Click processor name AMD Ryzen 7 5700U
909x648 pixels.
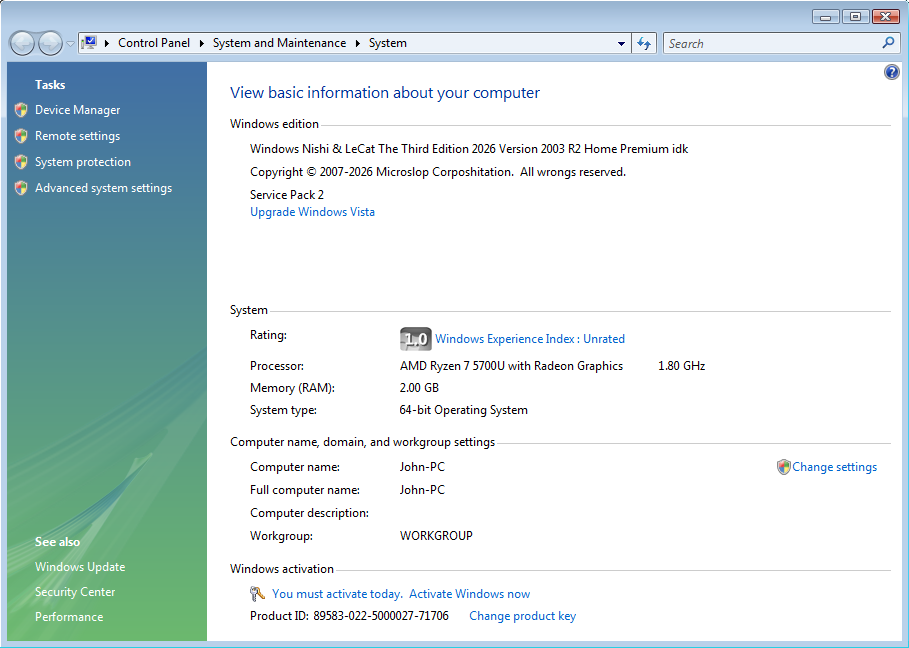pyautogui.click(x=452, y=366)
